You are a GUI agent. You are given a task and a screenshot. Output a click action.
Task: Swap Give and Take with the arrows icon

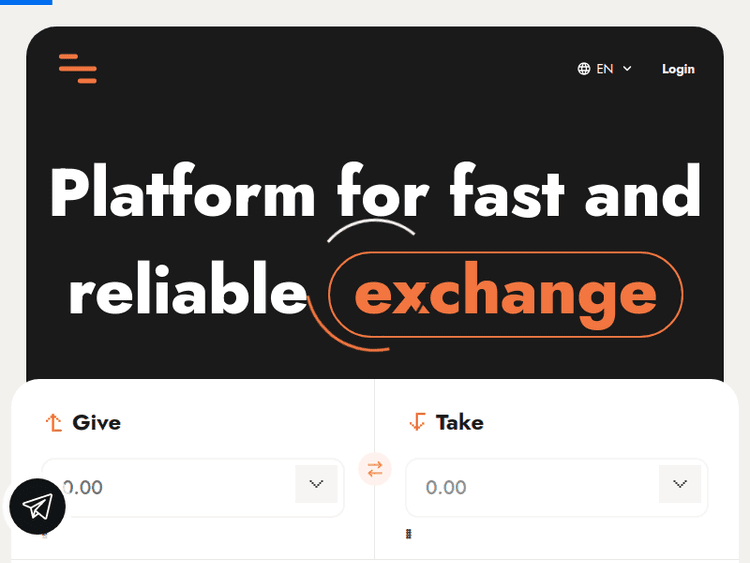[375, 469]
